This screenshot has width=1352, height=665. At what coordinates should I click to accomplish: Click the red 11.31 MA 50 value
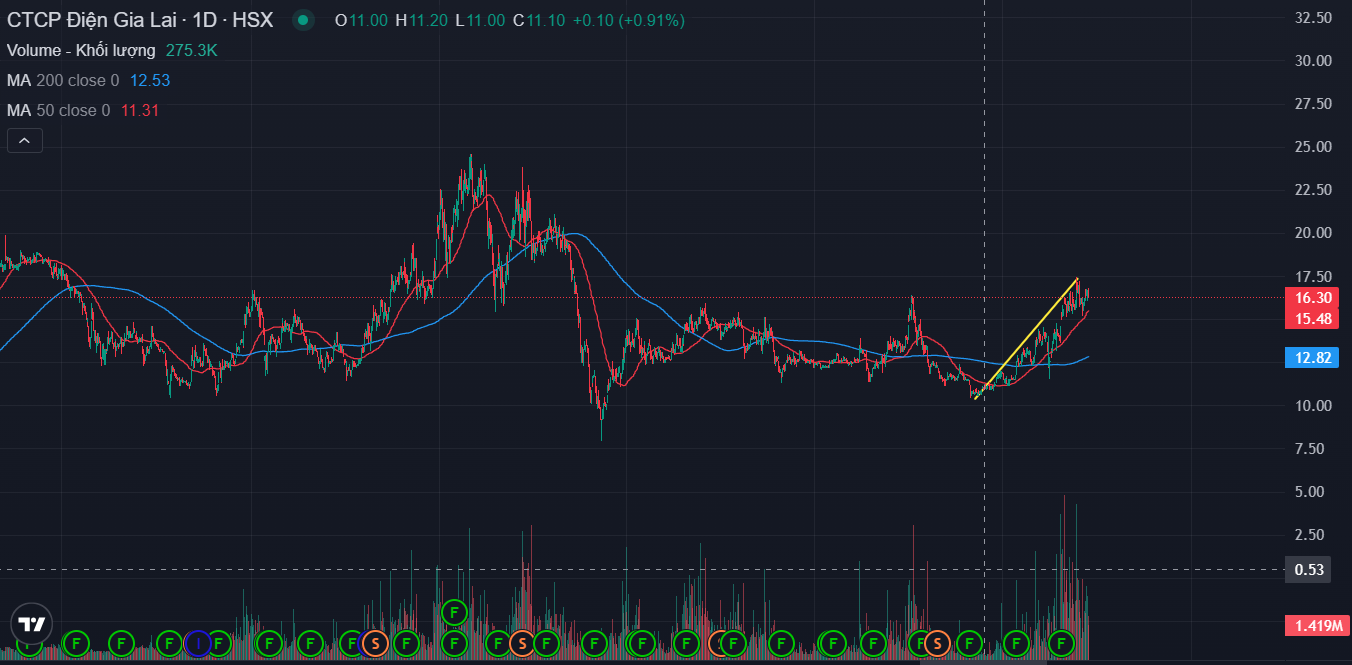140,110
